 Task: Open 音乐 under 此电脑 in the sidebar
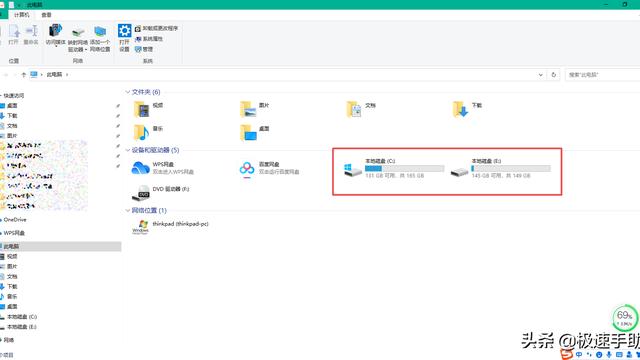(12, 296)
